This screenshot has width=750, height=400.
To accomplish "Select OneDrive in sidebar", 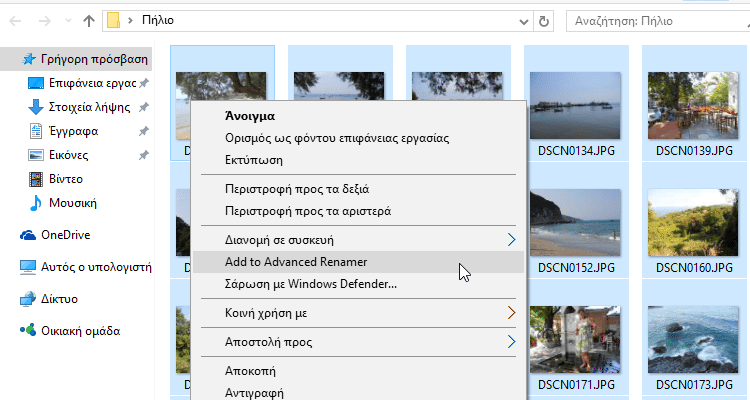I will pyautogui.click(x=66, y=235).
